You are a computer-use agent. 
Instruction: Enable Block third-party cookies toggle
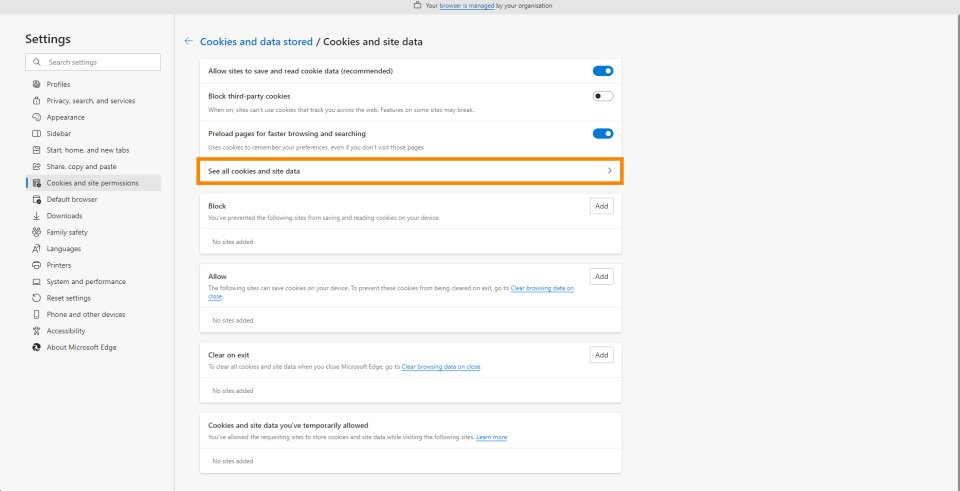(602, 96)
